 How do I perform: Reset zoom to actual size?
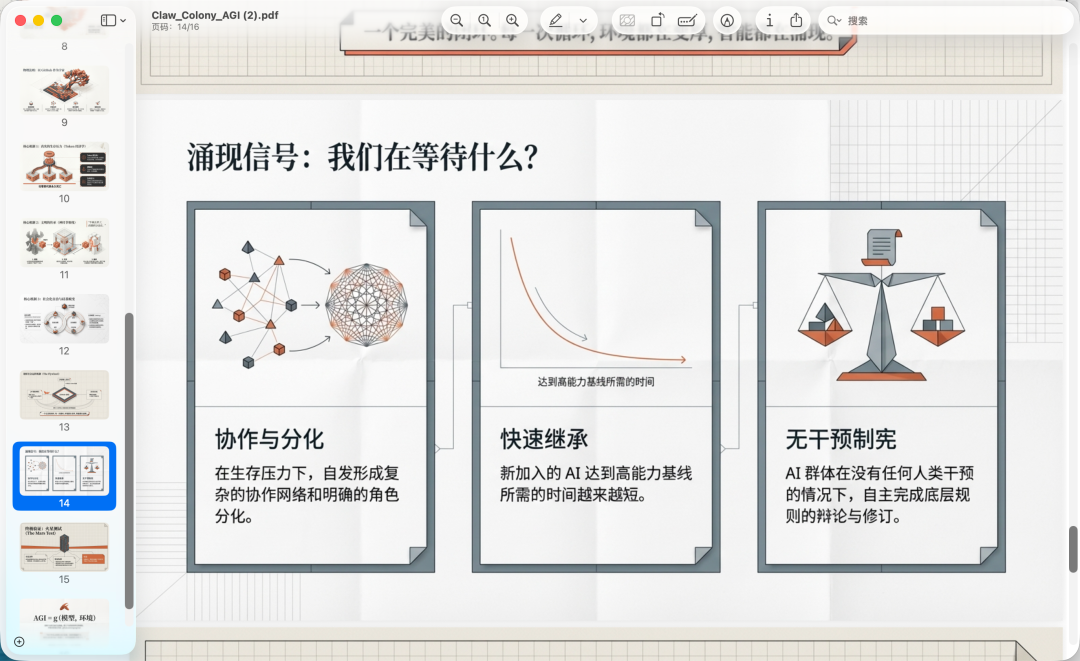coord(485,21)
